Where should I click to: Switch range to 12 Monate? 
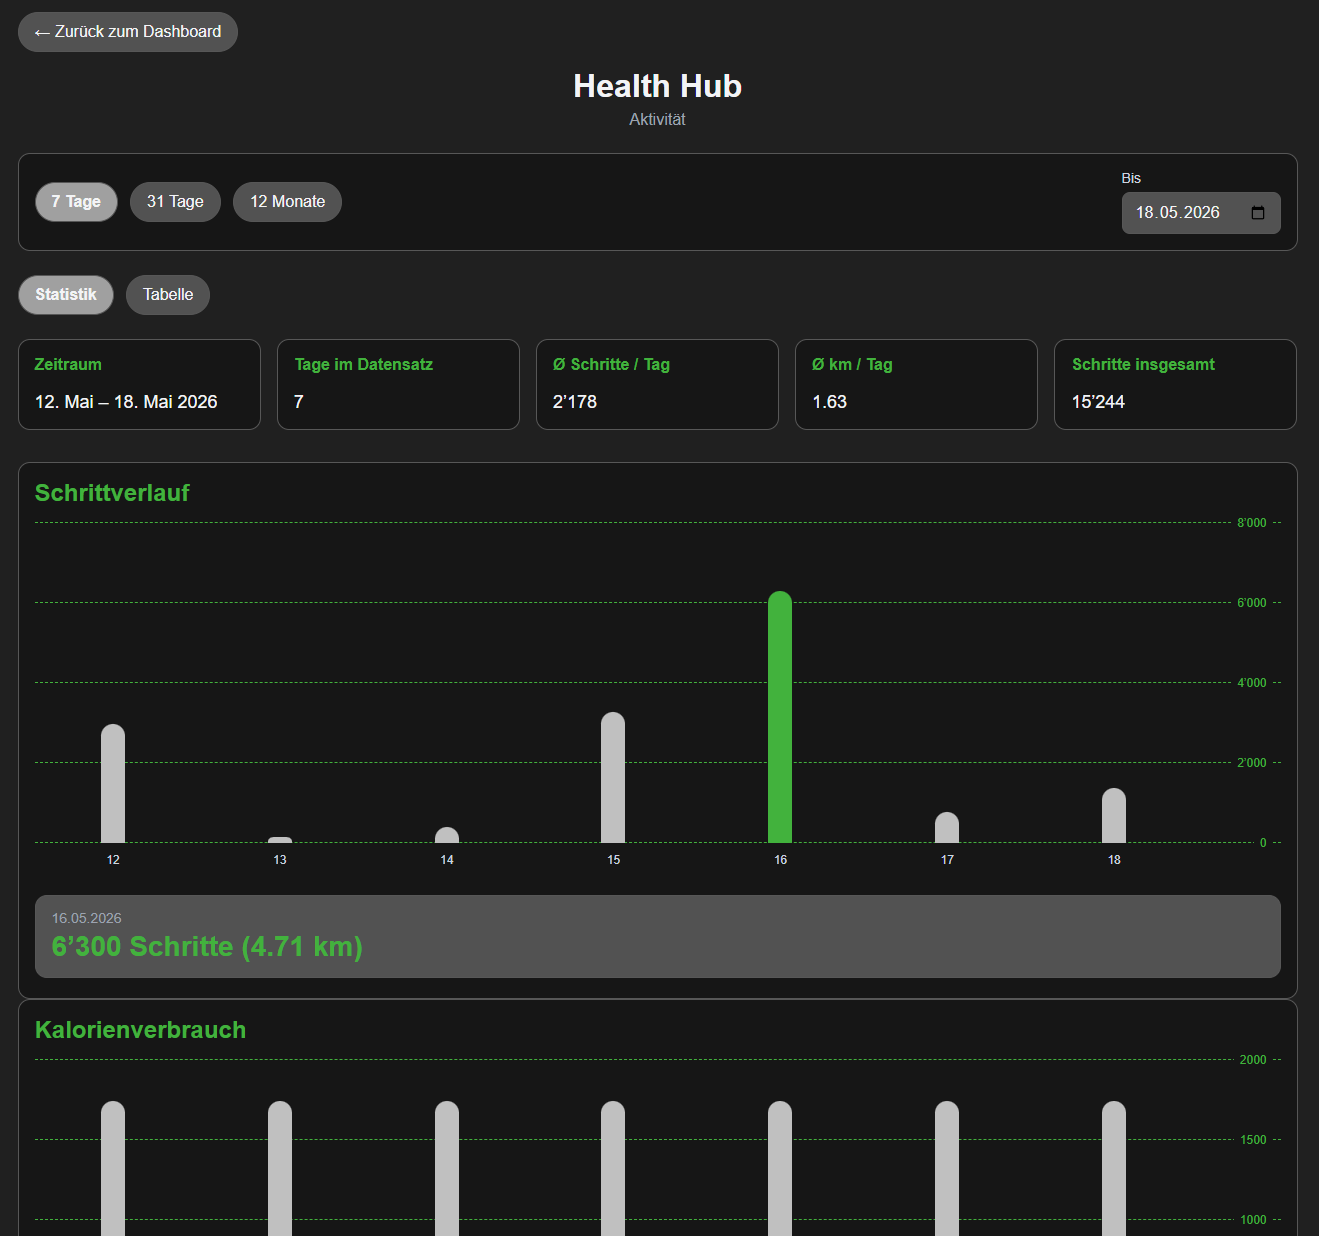pos(287,202)
